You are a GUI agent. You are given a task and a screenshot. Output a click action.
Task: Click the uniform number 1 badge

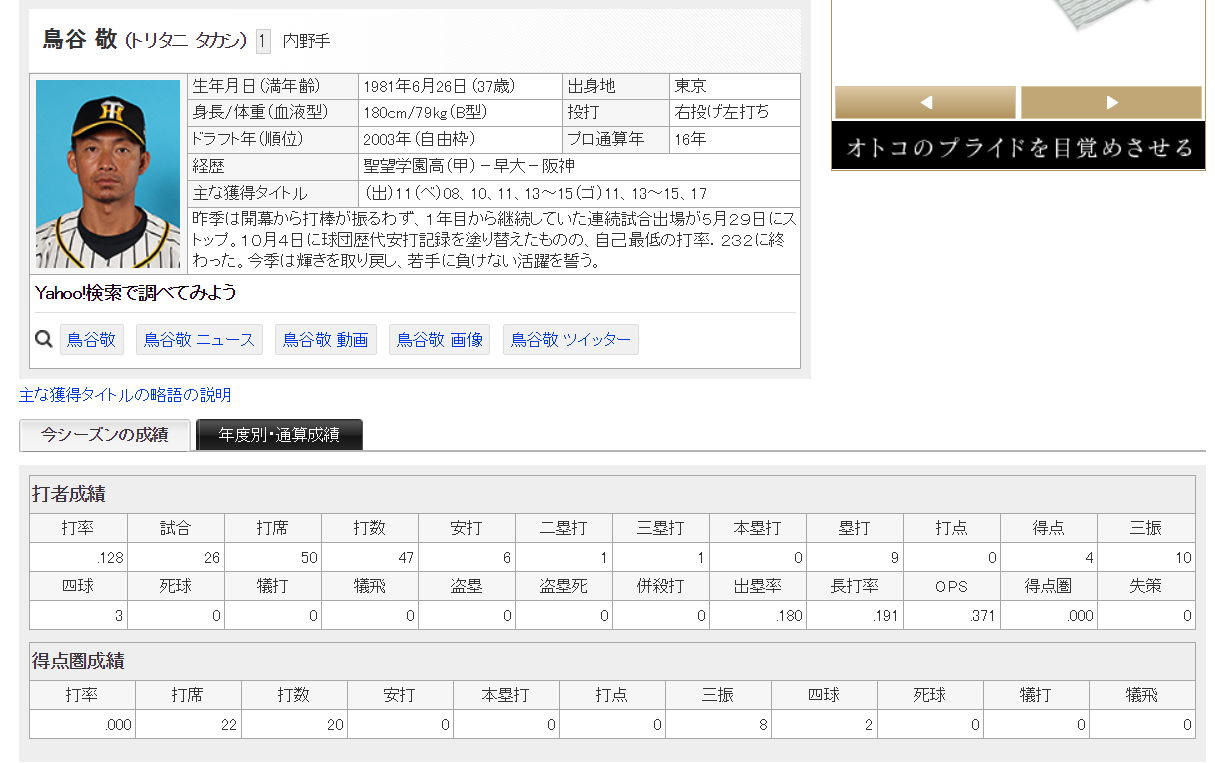263,41
